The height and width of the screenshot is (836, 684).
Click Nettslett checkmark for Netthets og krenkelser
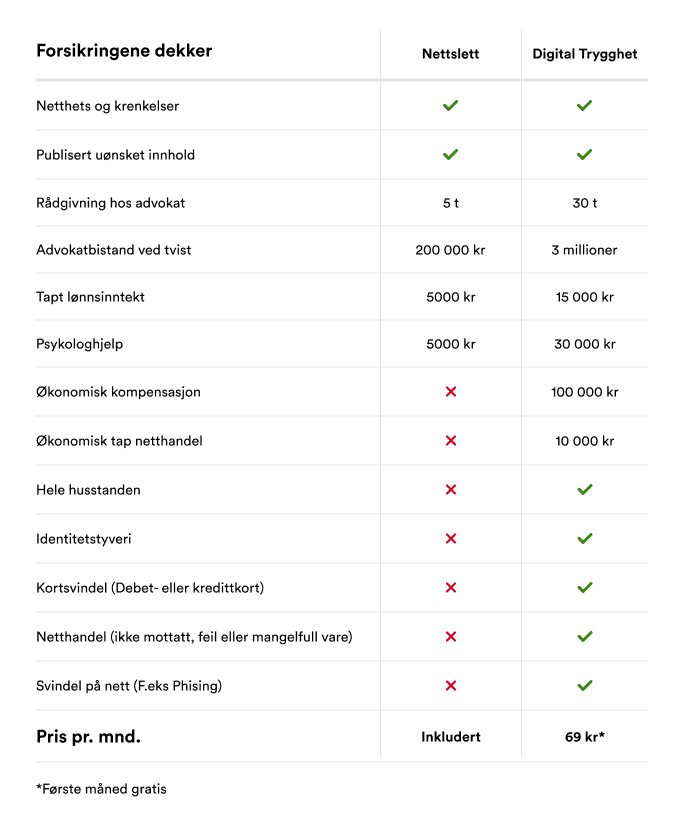pos(450,105)
